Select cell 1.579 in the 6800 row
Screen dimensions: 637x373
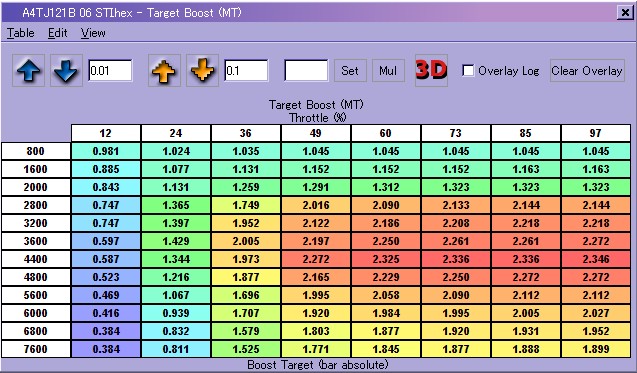click(246, 331)
